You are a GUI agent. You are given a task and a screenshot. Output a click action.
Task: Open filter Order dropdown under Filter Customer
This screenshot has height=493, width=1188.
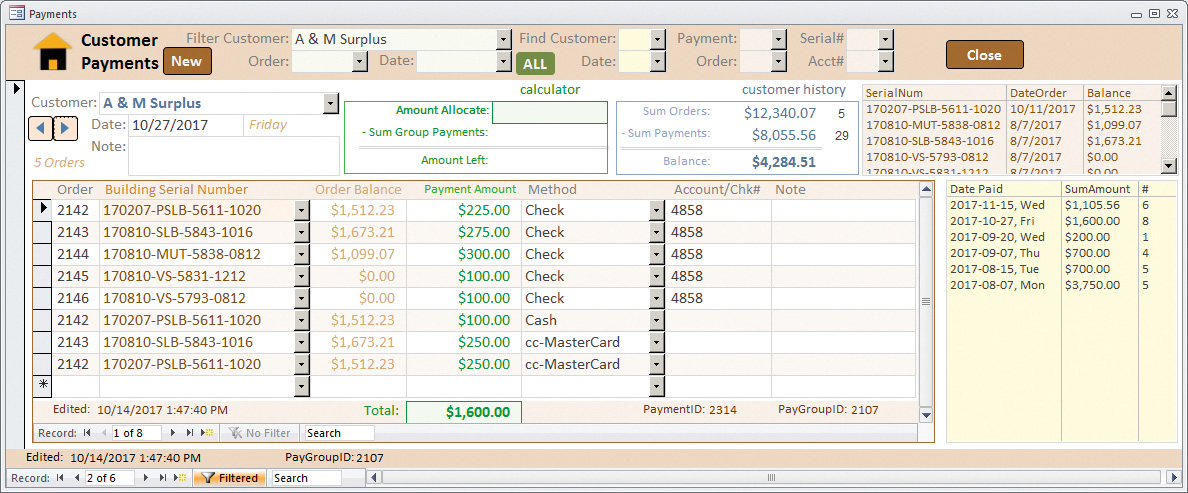click(x=360, y=62)
